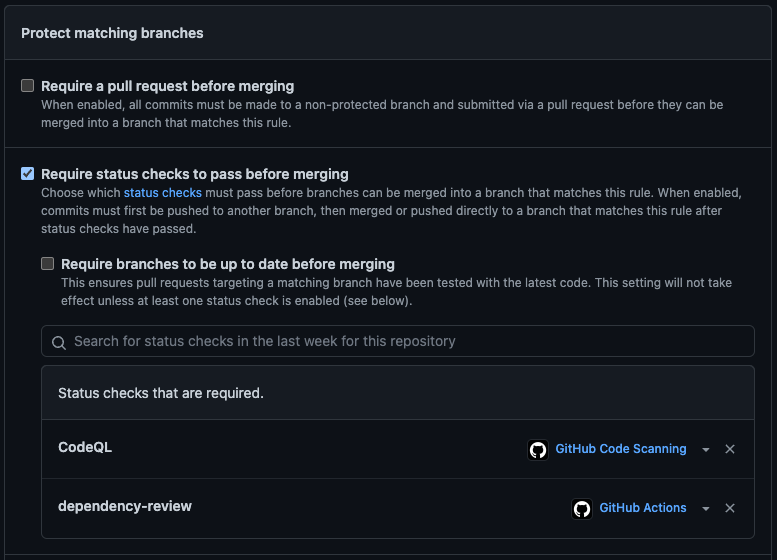Open the blue 'status checks' link

point(162,192)
